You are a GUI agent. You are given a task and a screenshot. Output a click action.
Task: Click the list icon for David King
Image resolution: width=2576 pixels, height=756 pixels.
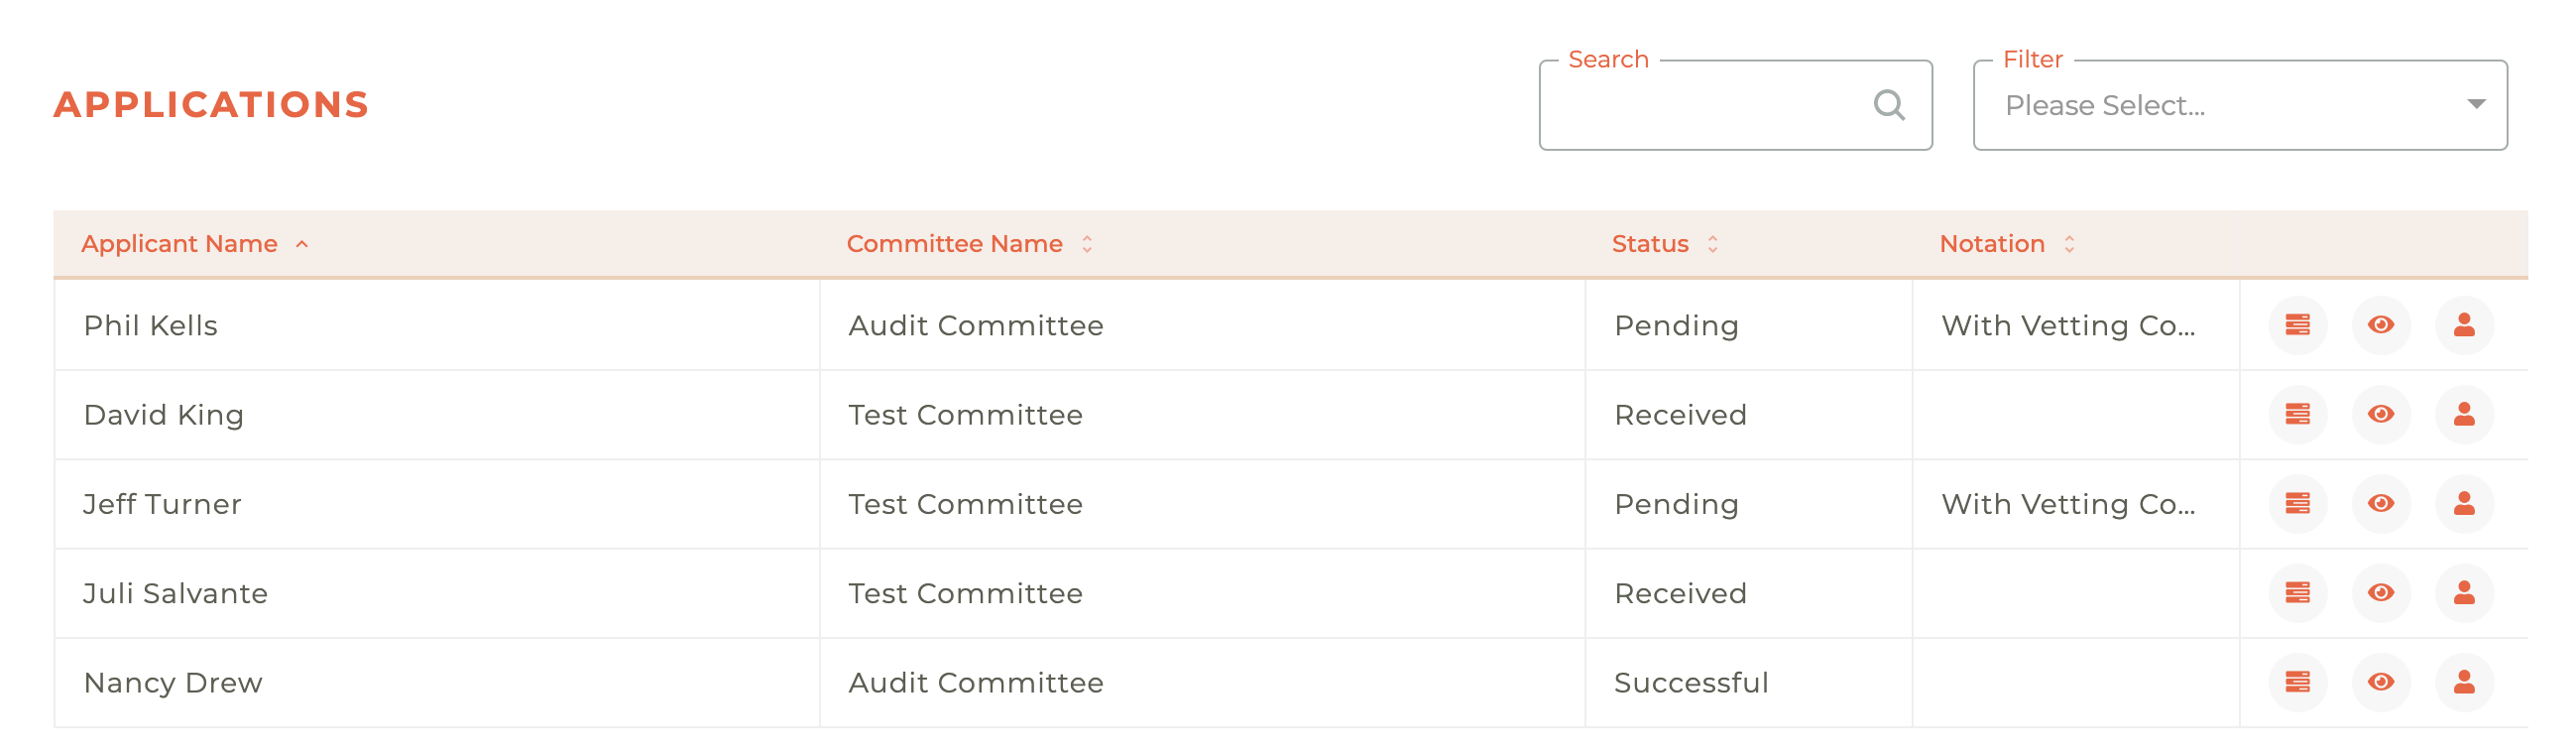(2297, 414)
